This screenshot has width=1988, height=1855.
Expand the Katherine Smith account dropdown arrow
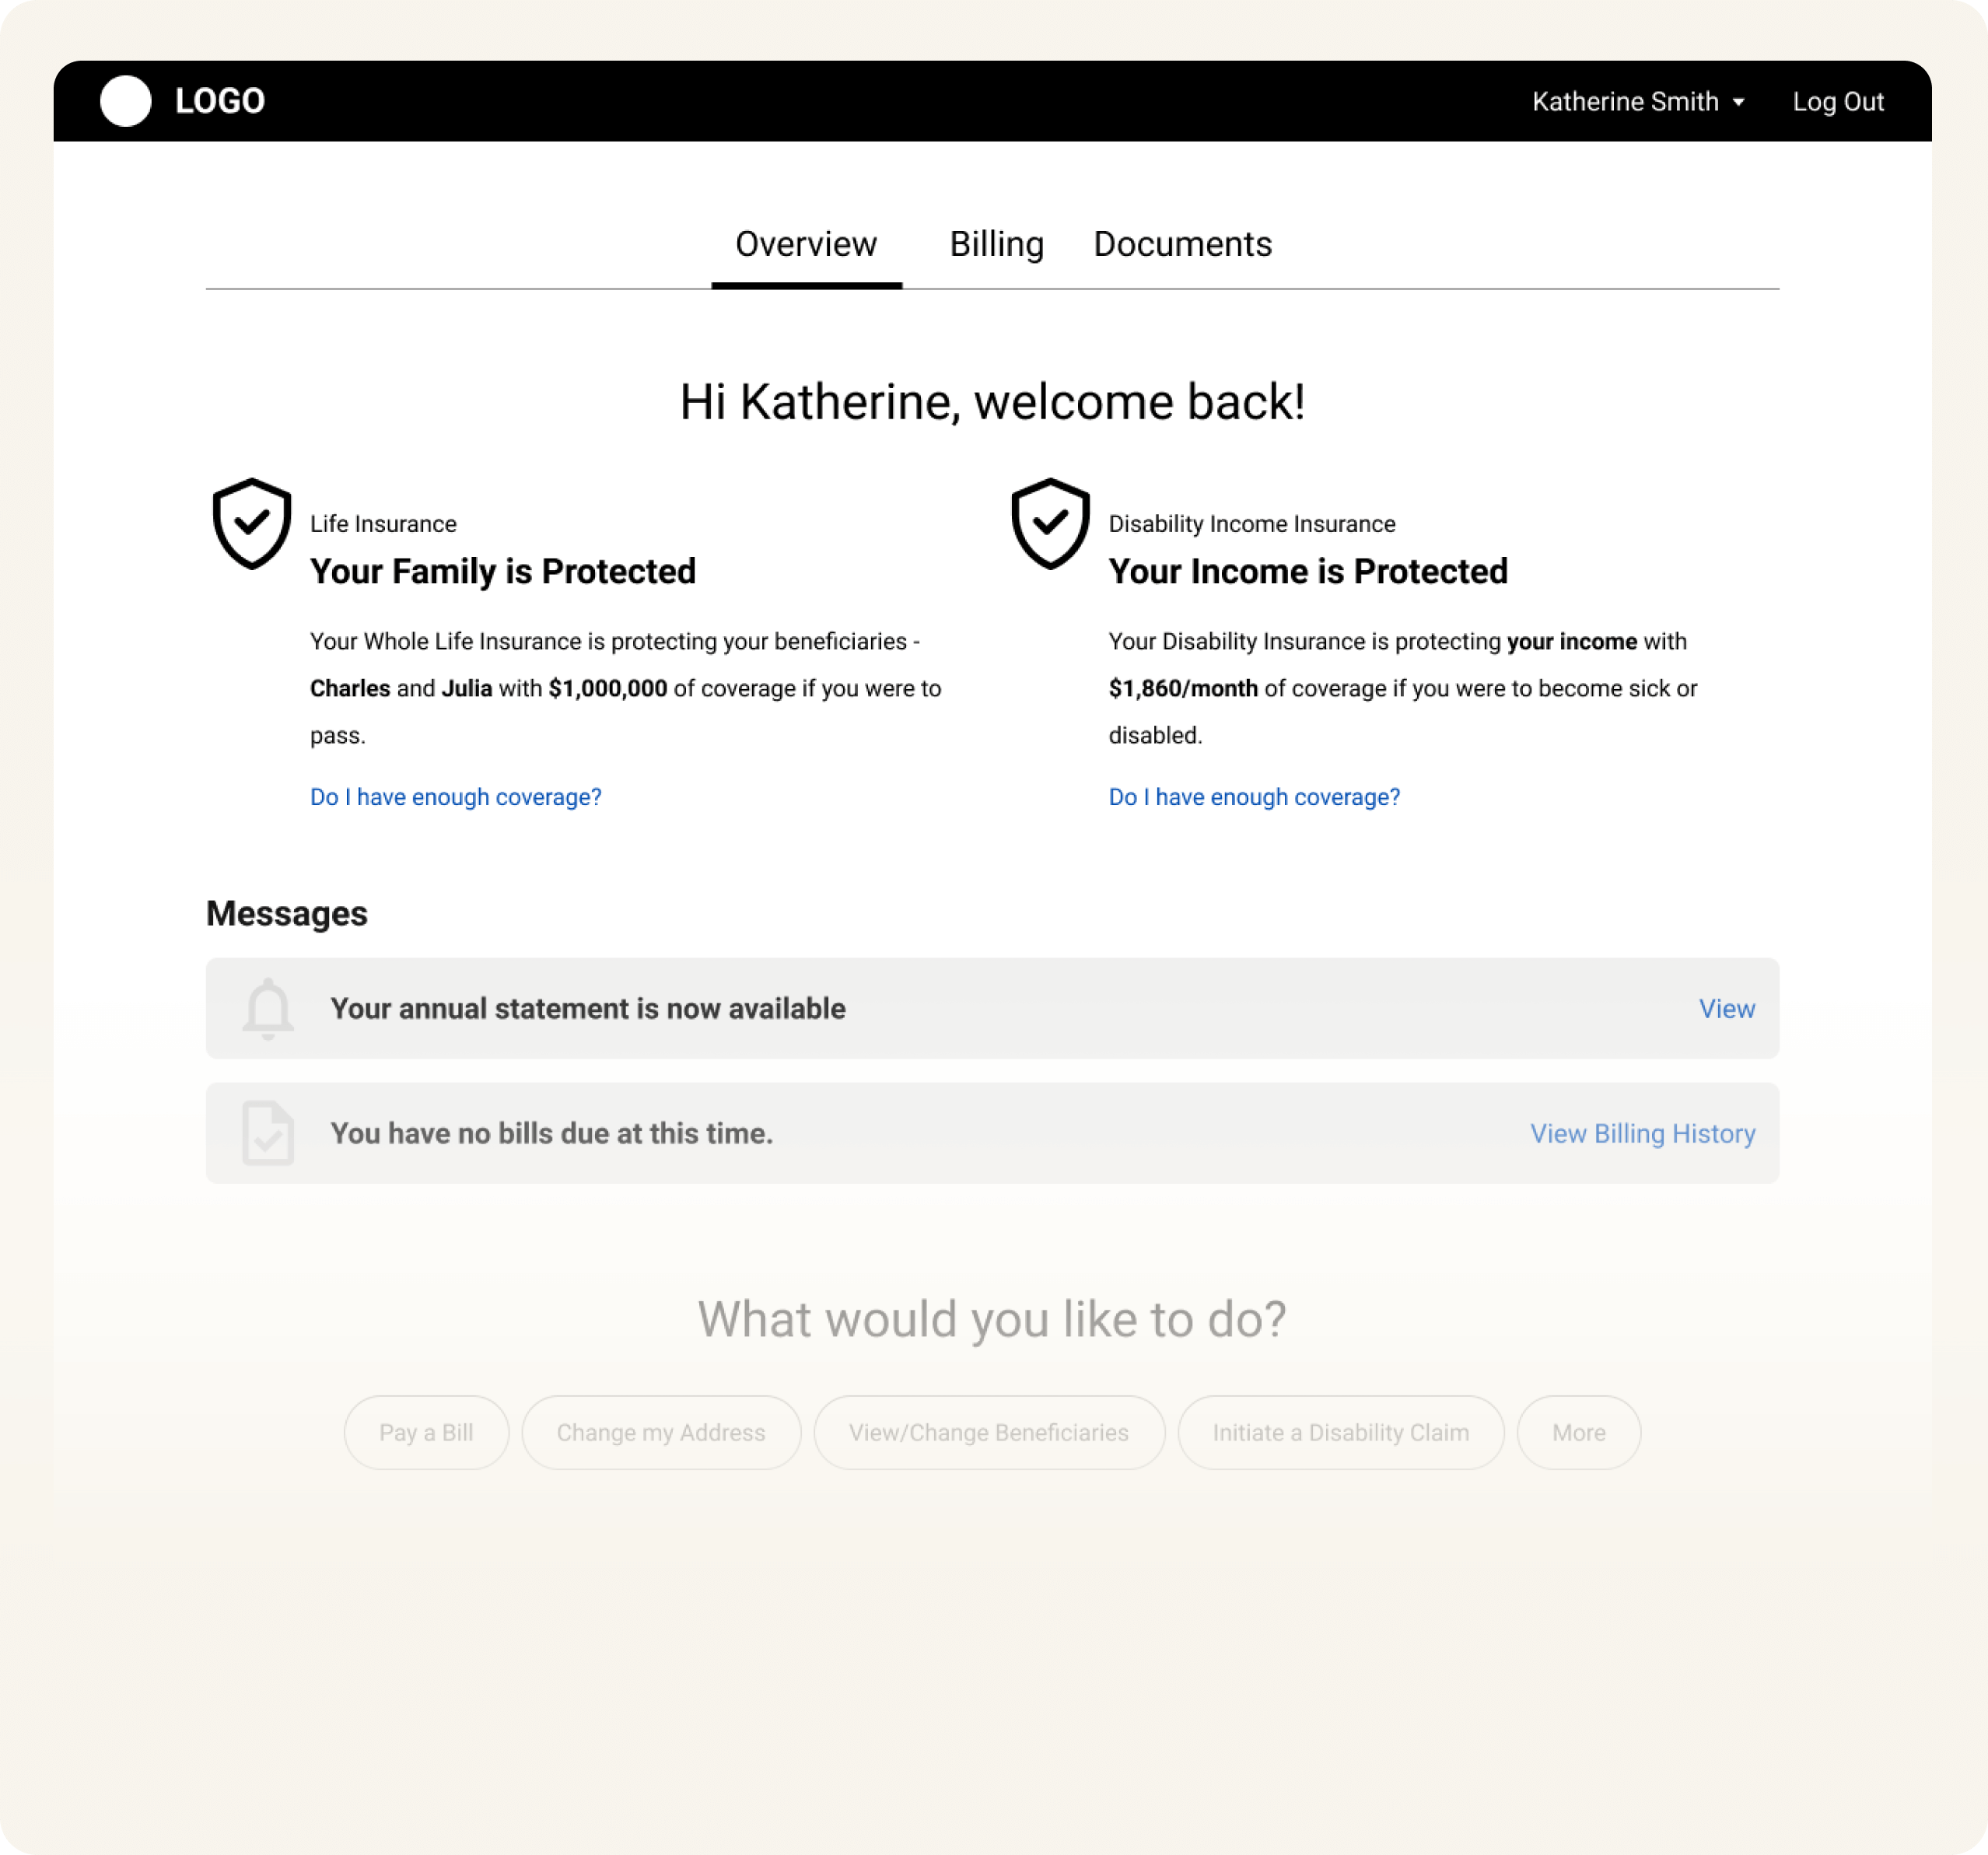pyautogui.click(x=1739, y=102)
